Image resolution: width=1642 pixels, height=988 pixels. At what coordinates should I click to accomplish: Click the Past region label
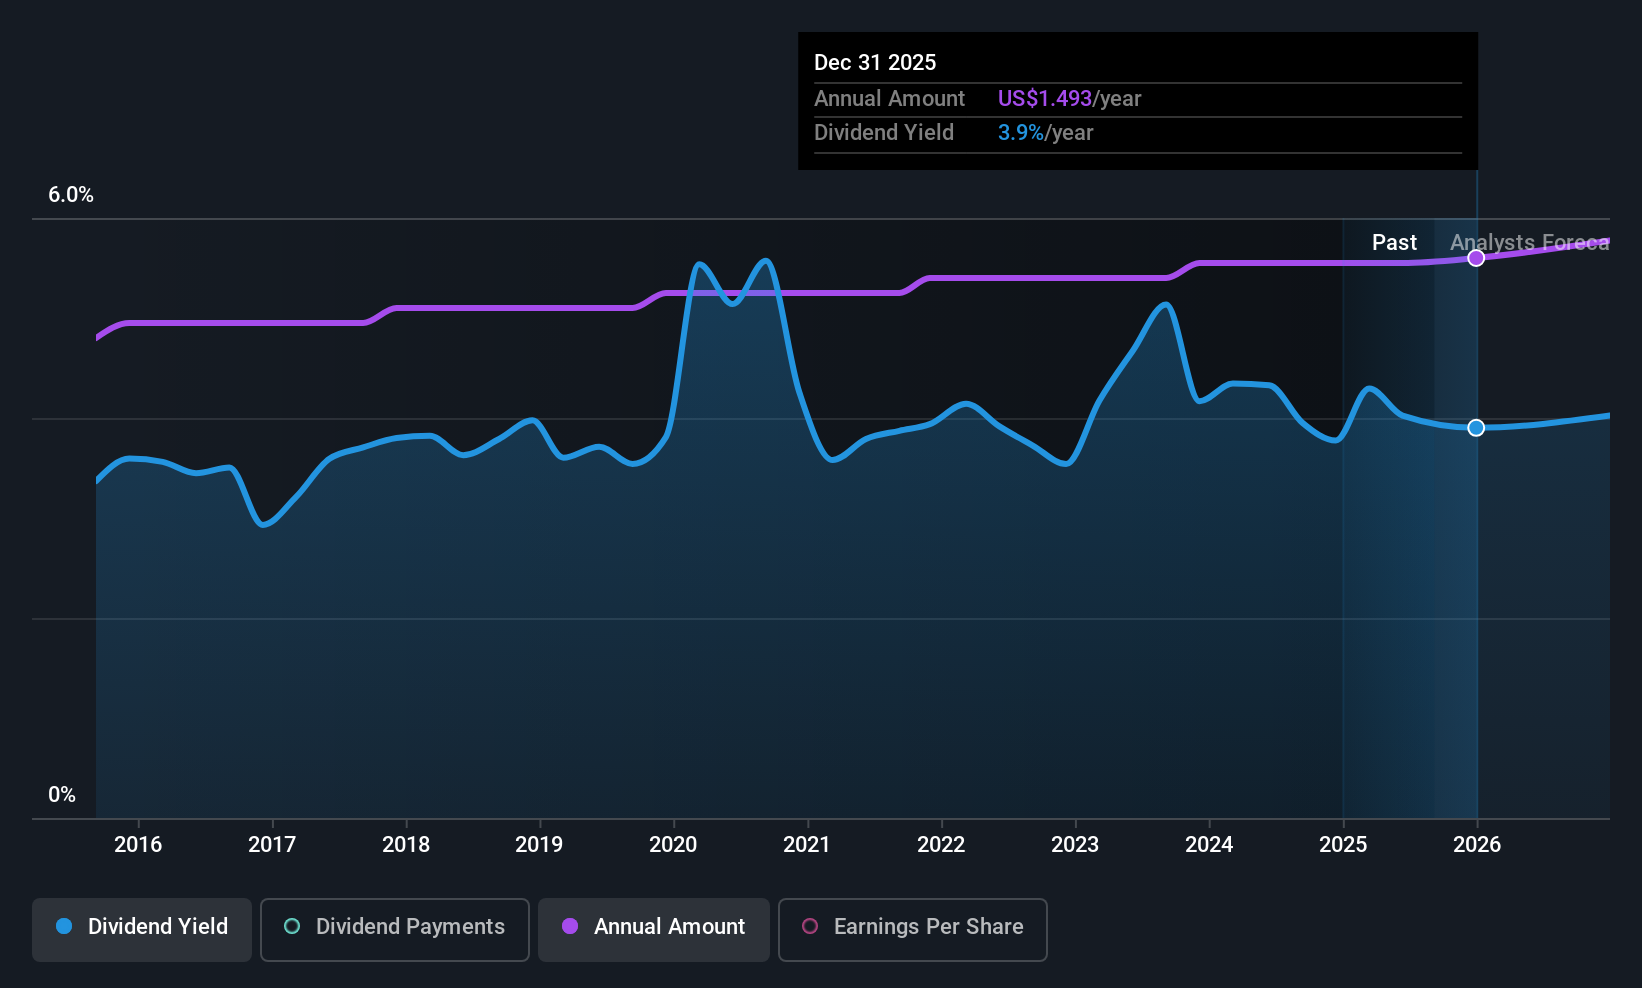pyautogui.click(x=1394, y=243)
